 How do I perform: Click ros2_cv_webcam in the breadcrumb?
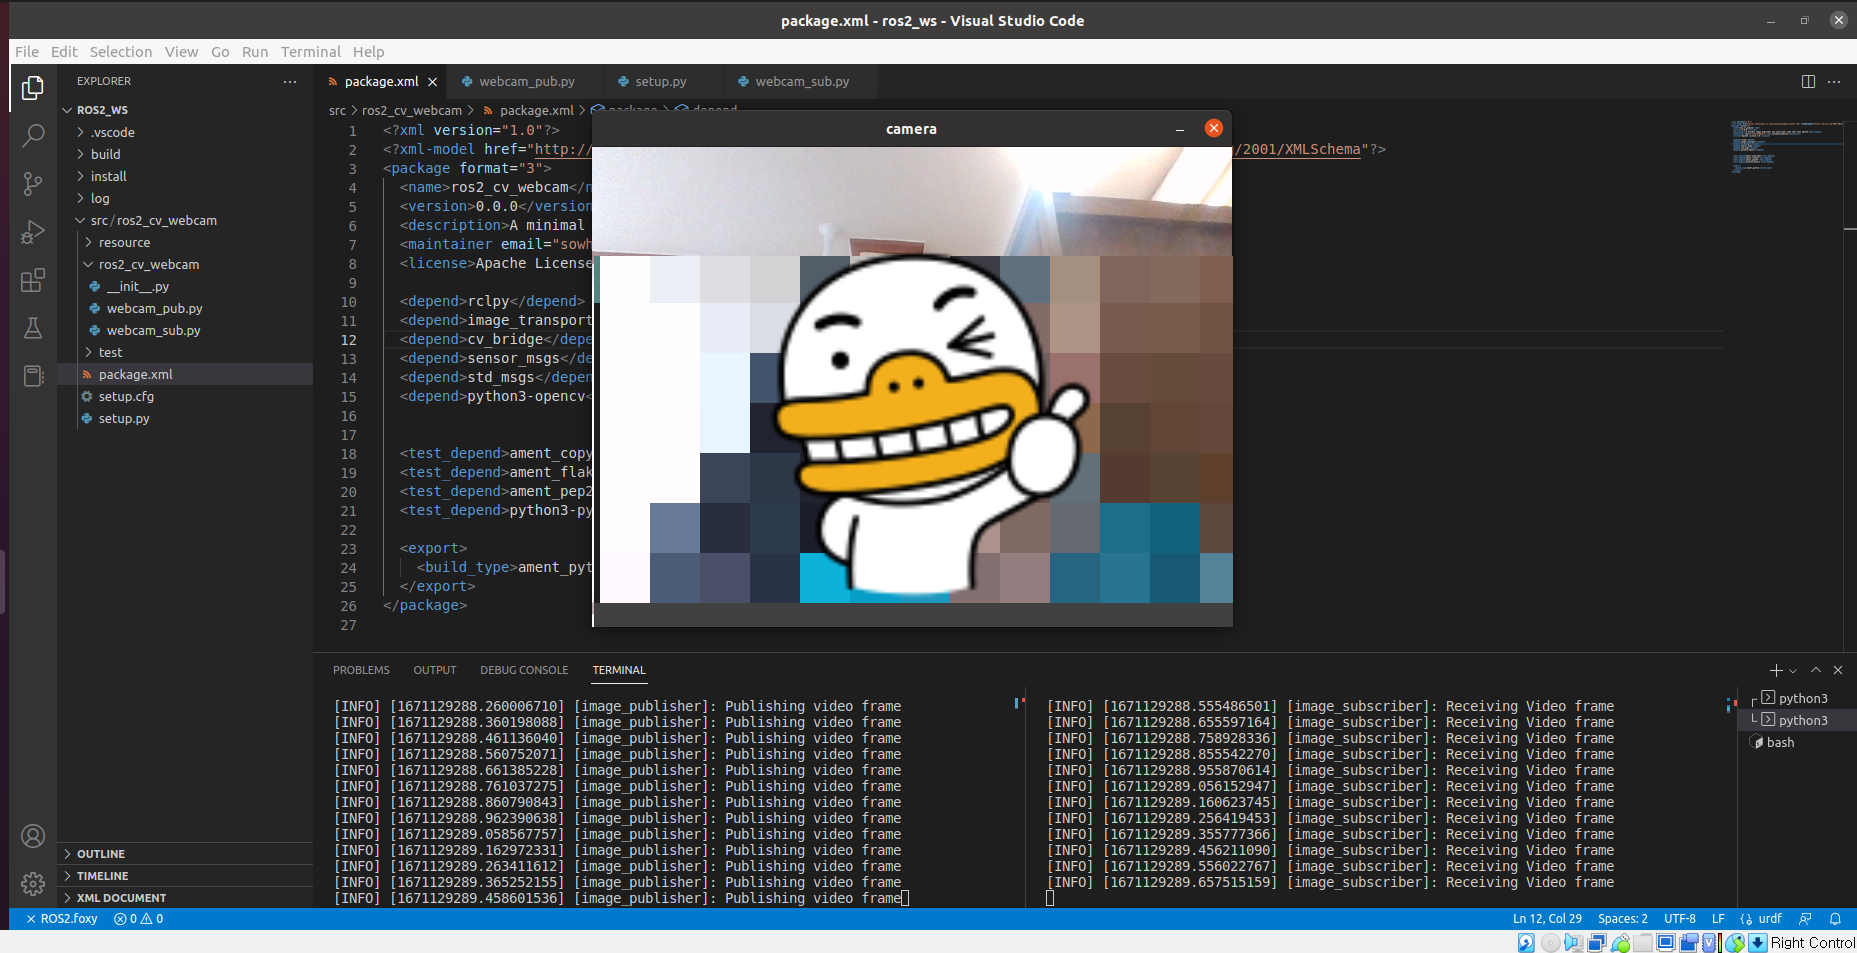tap(412, 111)
